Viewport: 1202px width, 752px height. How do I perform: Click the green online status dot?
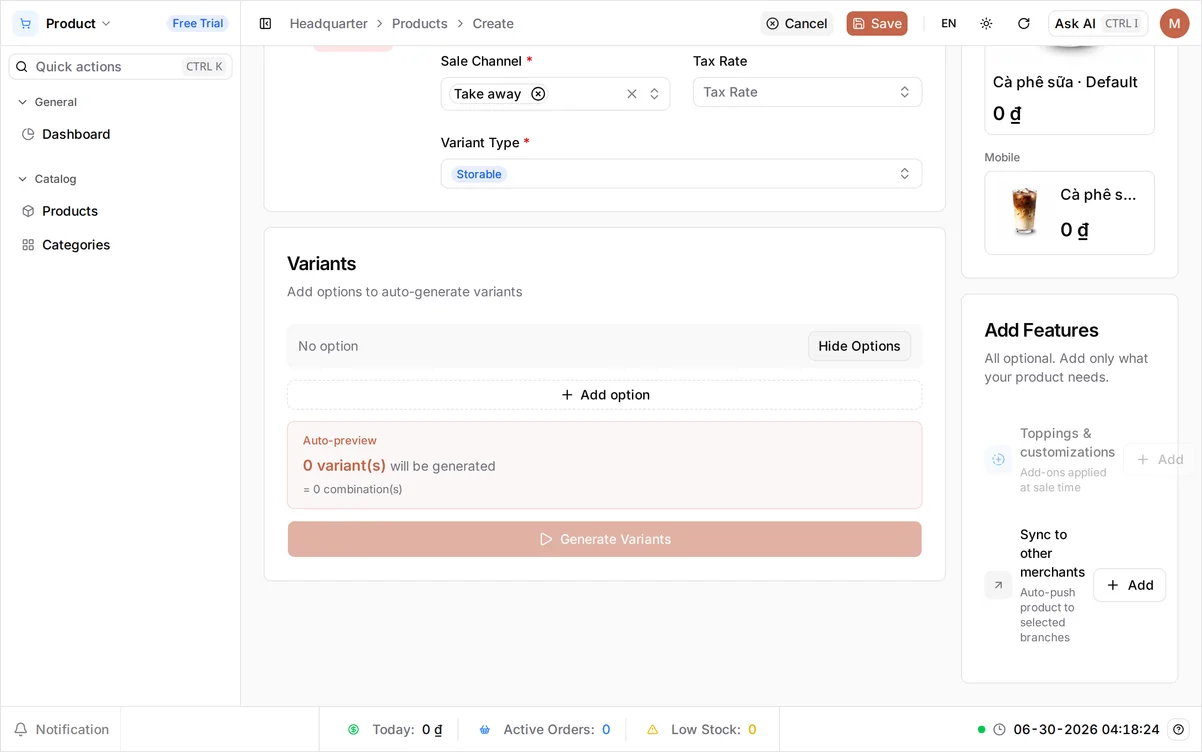pyautogui.click(x=982, y=730)
